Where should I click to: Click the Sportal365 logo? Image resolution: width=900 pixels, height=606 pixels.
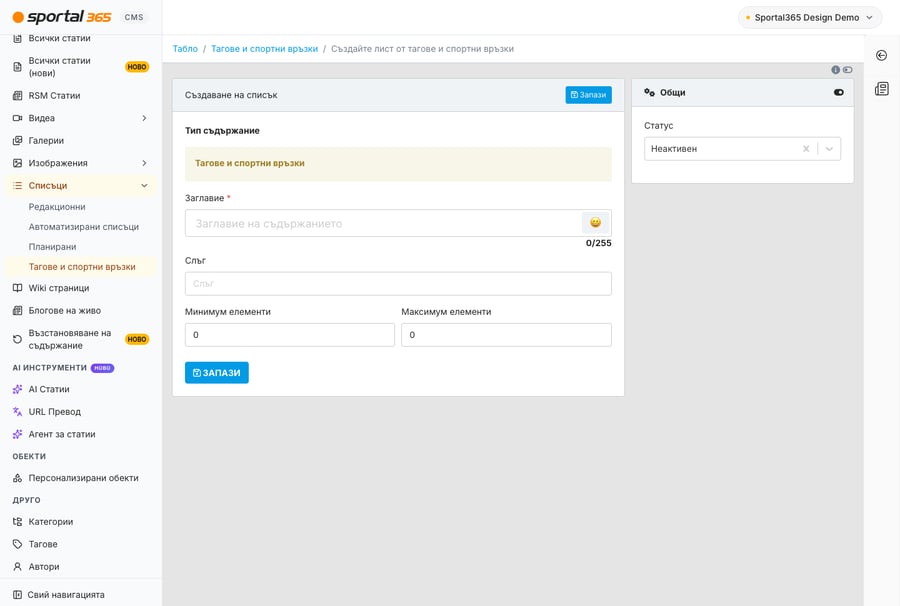pos(62,17)
